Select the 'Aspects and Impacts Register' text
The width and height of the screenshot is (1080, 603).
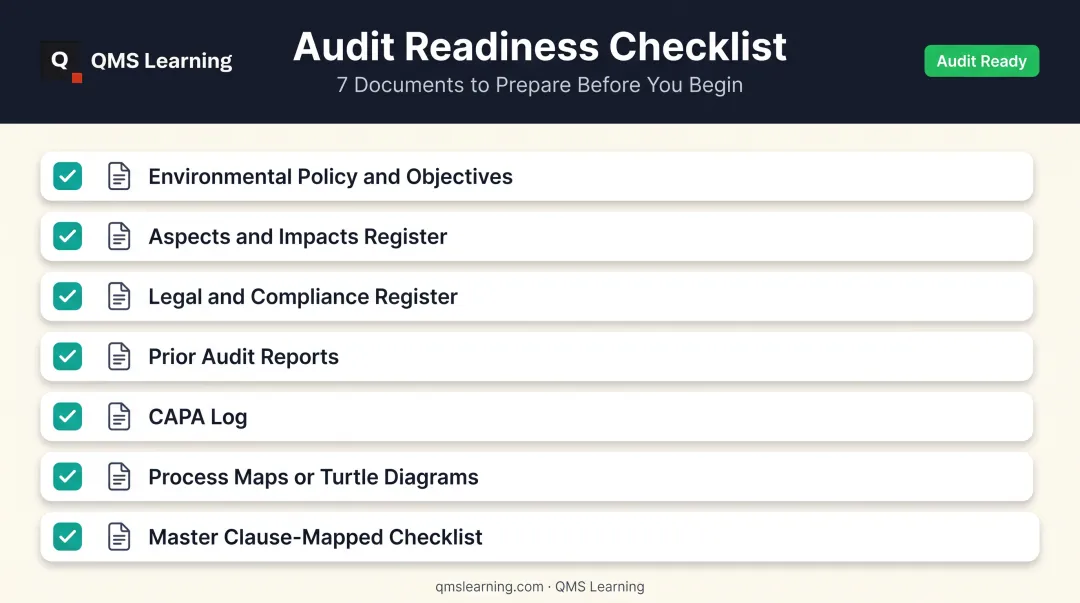[298, 237]
